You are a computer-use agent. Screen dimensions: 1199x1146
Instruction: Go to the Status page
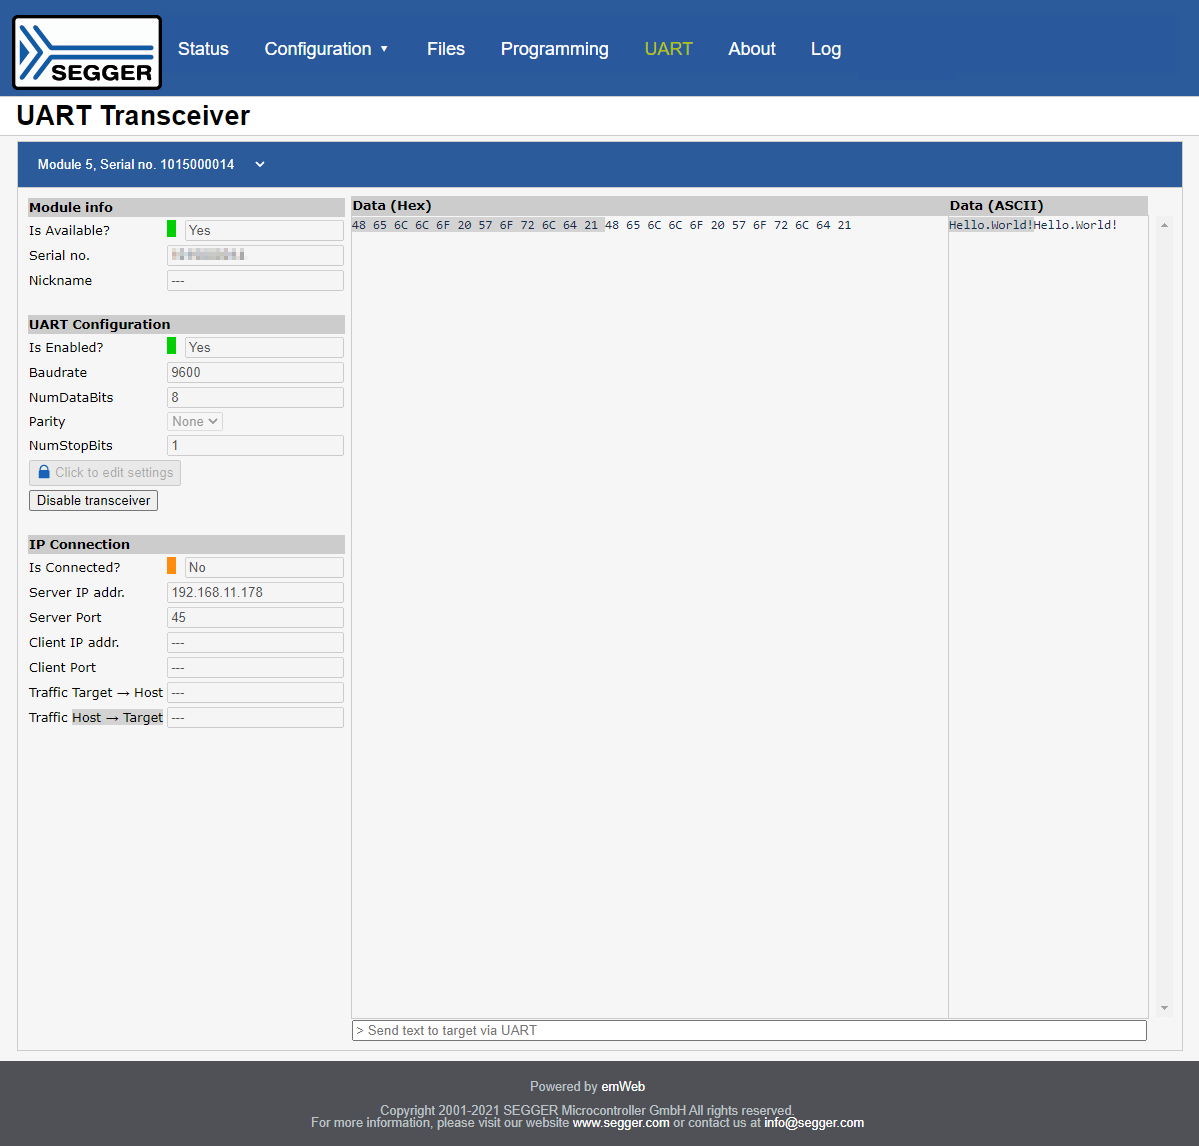[203, 49]
